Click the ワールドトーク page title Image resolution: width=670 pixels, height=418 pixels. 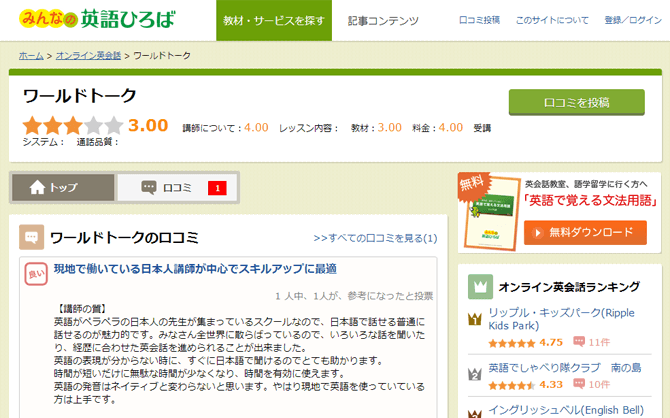(79, 95)
